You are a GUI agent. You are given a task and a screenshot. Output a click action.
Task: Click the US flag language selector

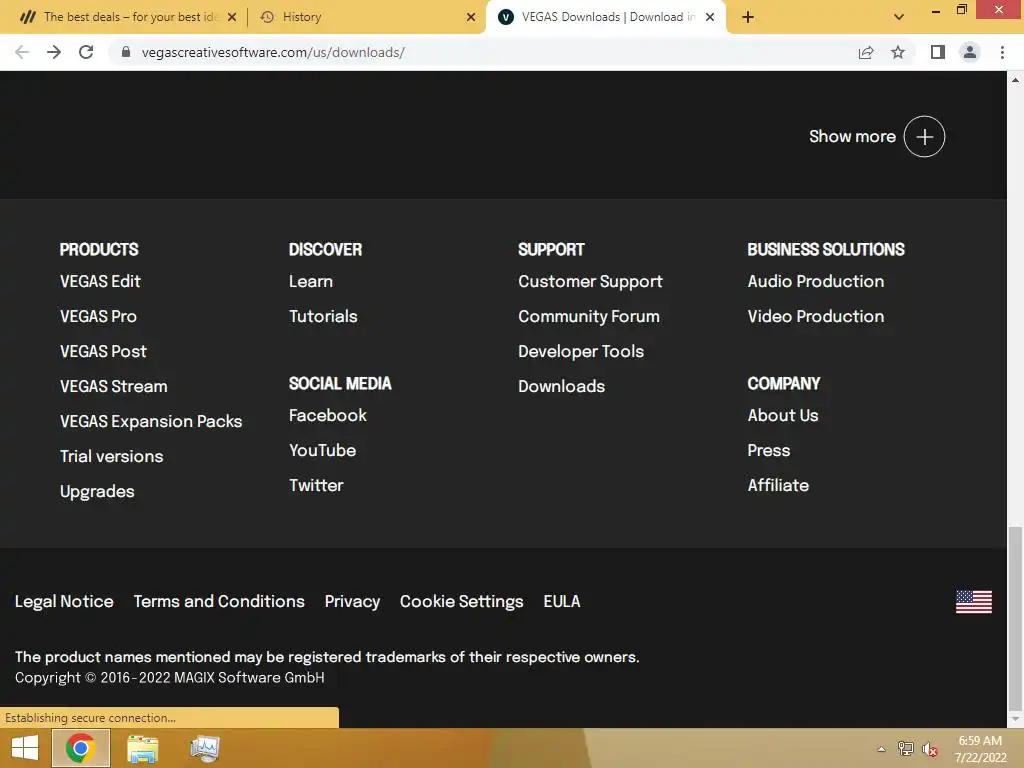point(974,601)
